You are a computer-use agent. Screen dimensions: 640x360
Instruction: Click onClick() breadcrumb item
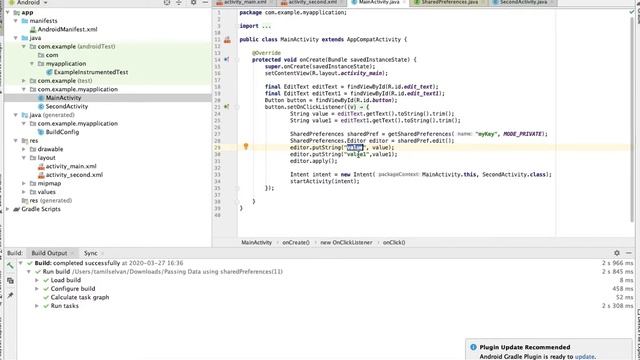click(394, 243)
